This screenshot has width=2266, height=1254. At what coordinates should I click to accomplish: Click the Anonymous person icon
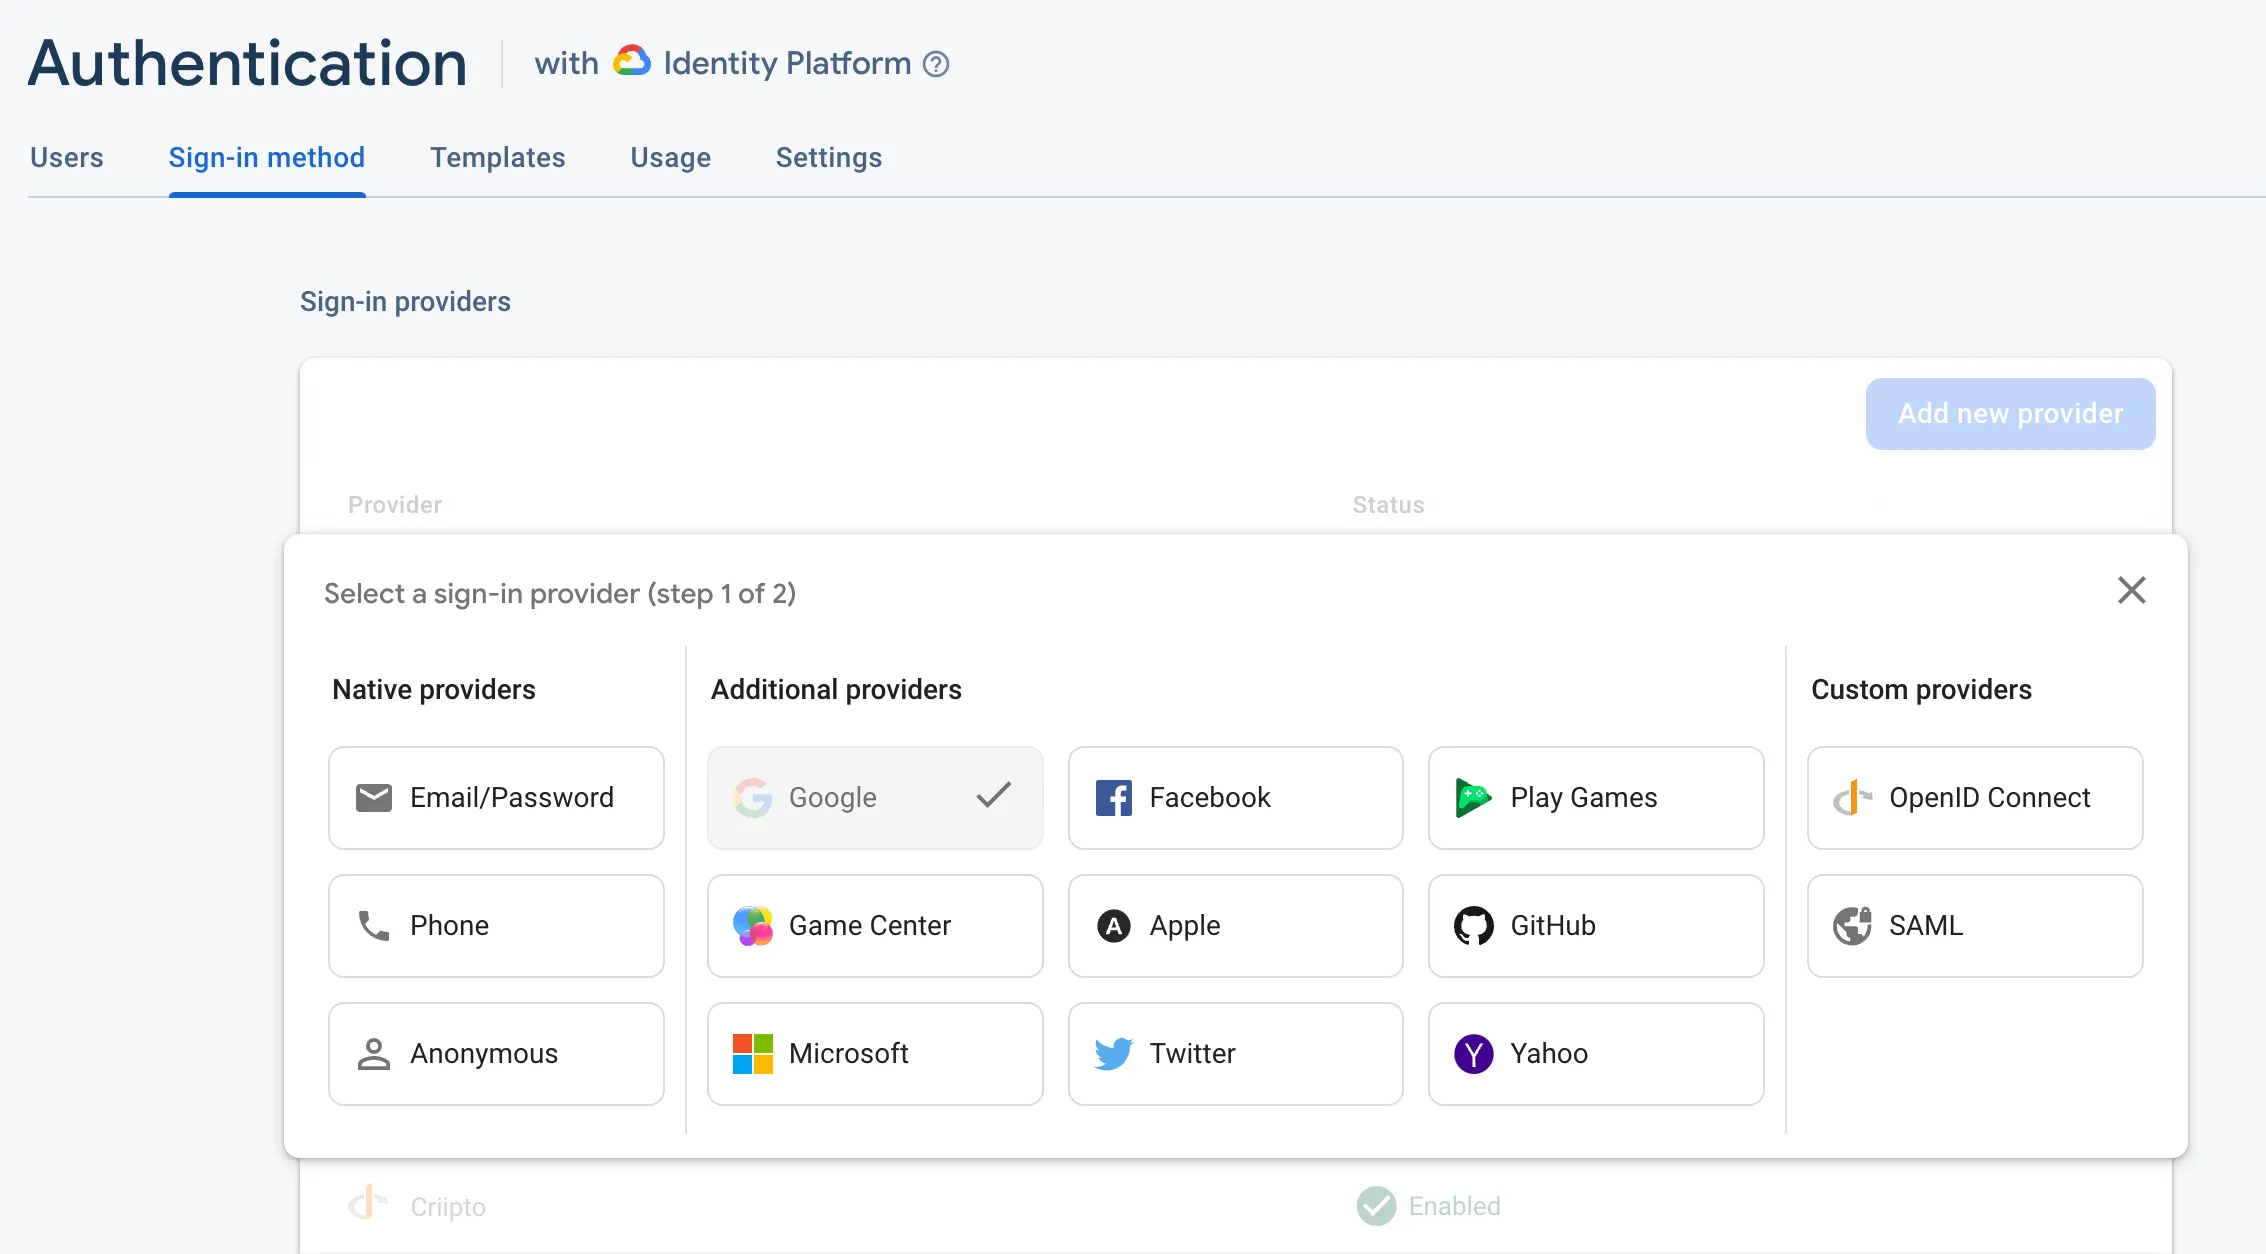coord(374,1054)
